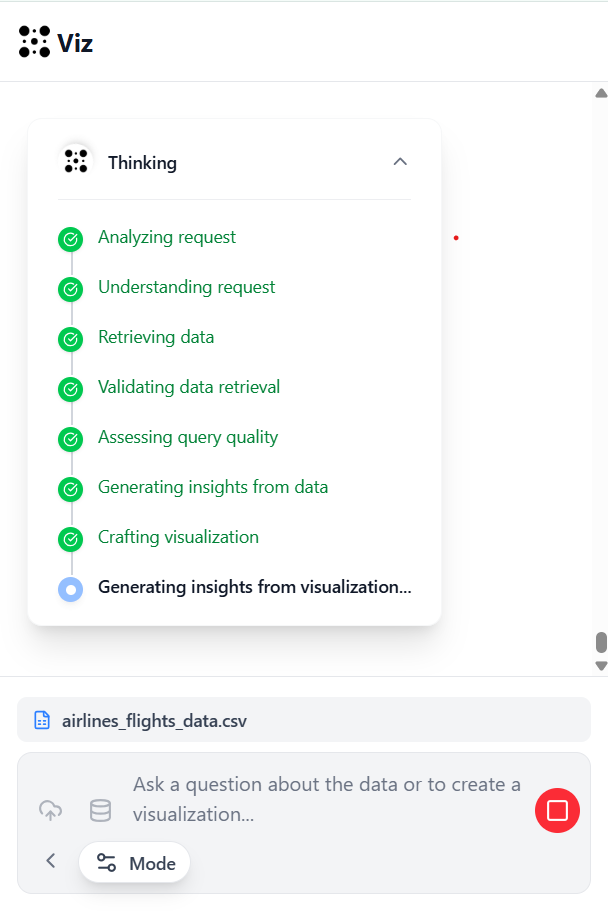Image resolution: width=608 pixels, height=912 pixels.
Task: Click the scrollbar down arrow
Action: pyautogui.click(x=601, y=665)
